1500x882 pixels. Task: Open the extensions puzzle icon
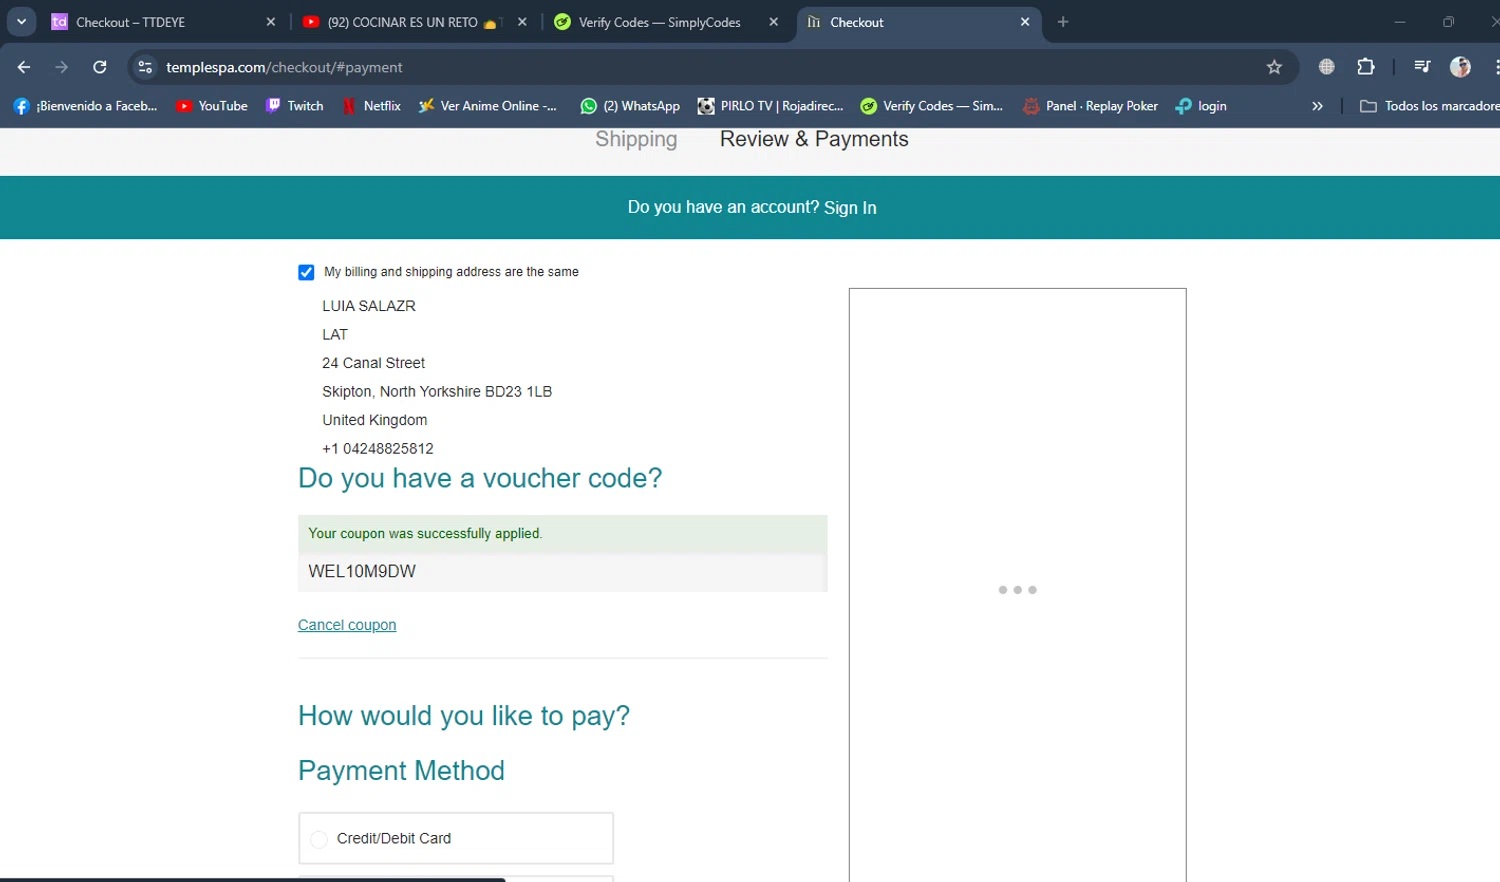[x=1366, y=67]
